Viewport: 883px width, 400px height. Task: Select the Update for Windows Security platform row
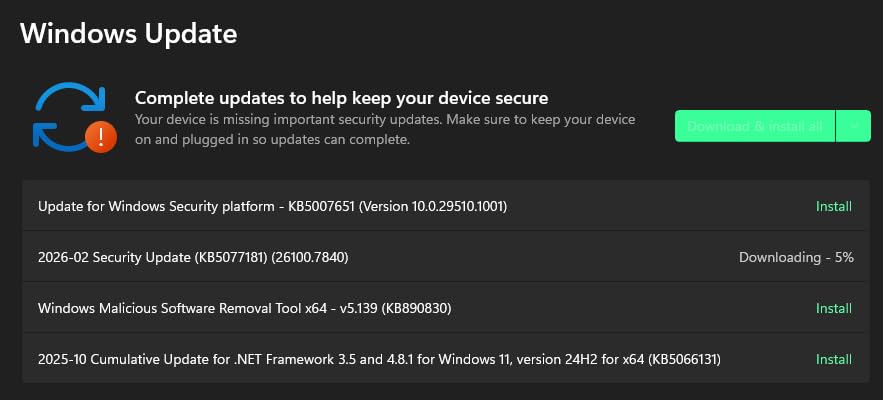[445, 206]
